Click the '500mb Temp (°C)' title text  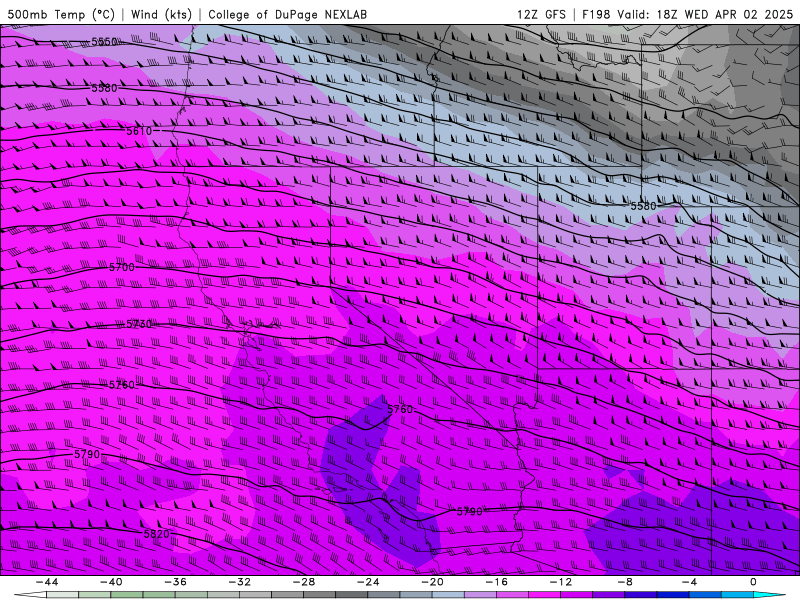click(x=61, y=14)
